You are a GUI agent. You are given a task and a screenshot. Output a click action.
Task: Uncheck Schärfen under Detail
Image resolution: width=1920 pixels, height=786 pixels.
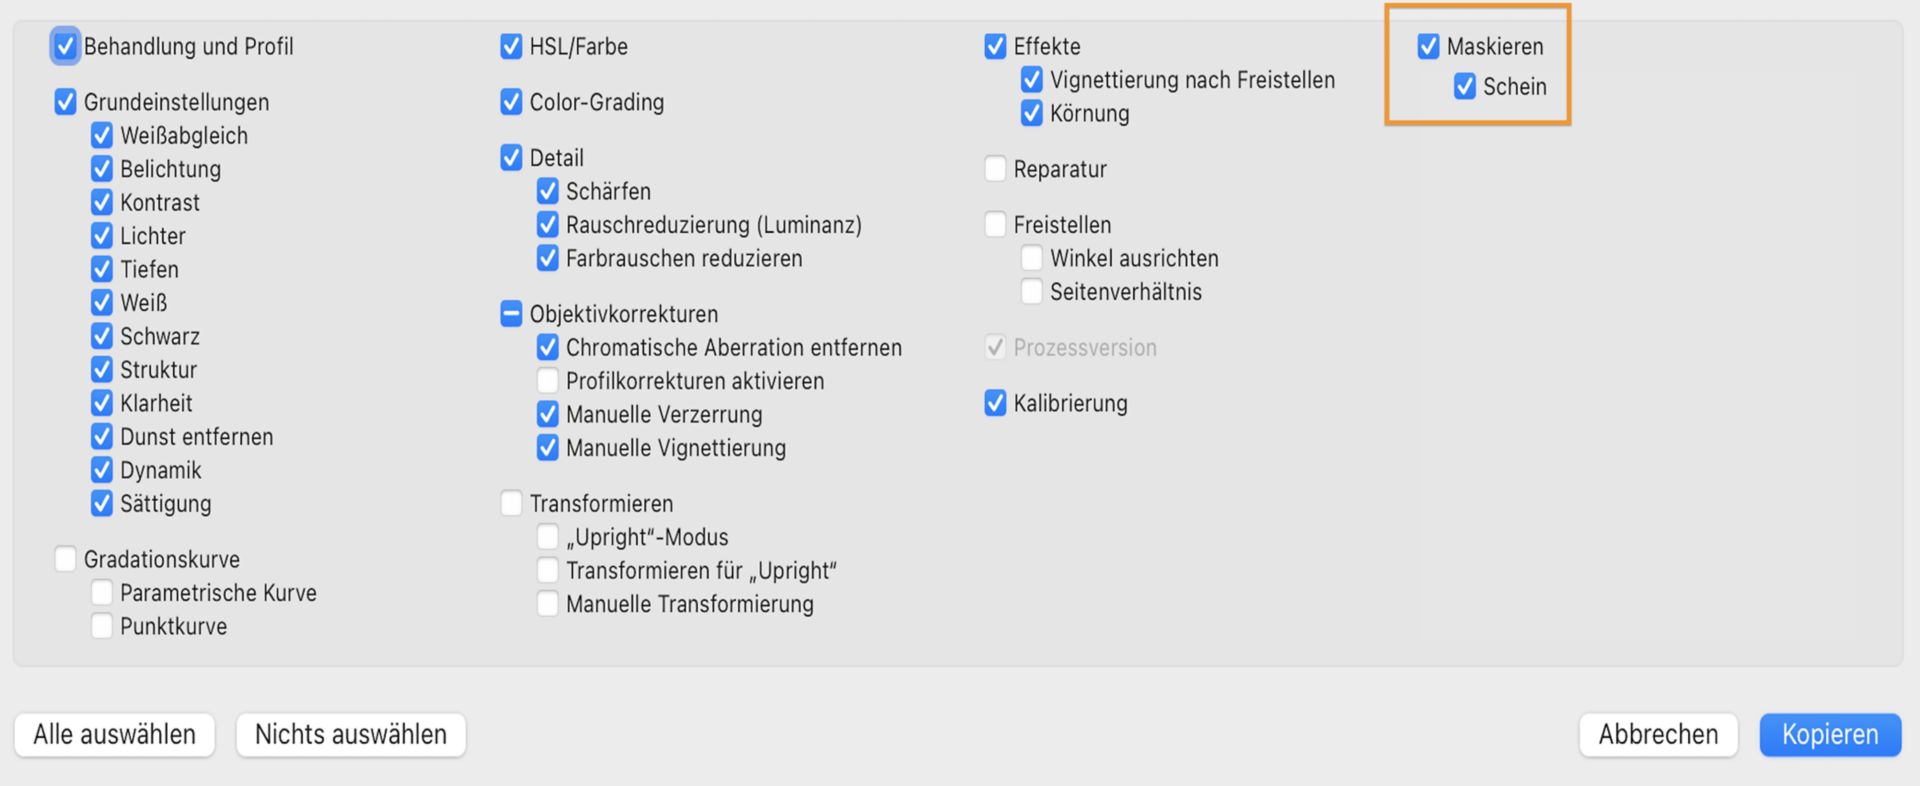(x=547, y=191)
